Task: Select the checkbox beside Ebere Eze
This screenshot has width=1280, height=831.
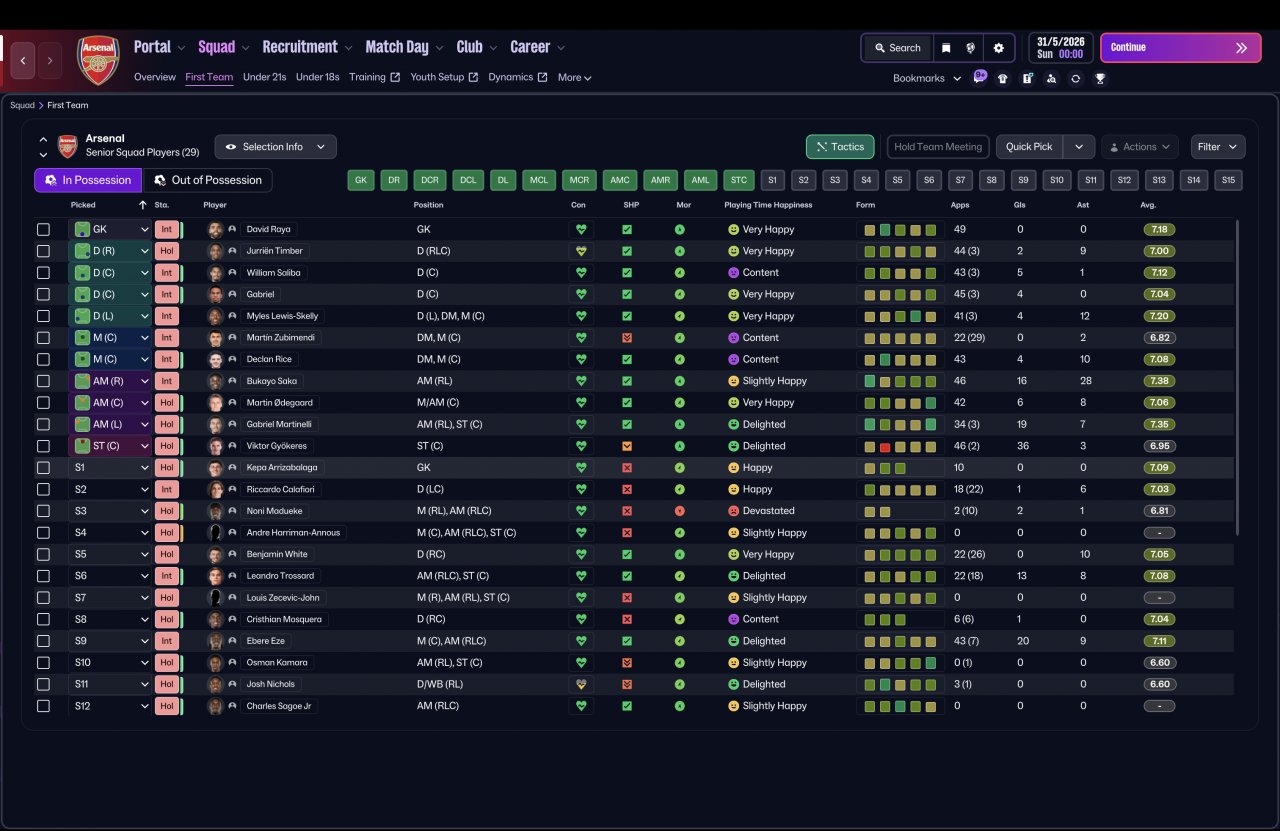Action: pos(43,641)
